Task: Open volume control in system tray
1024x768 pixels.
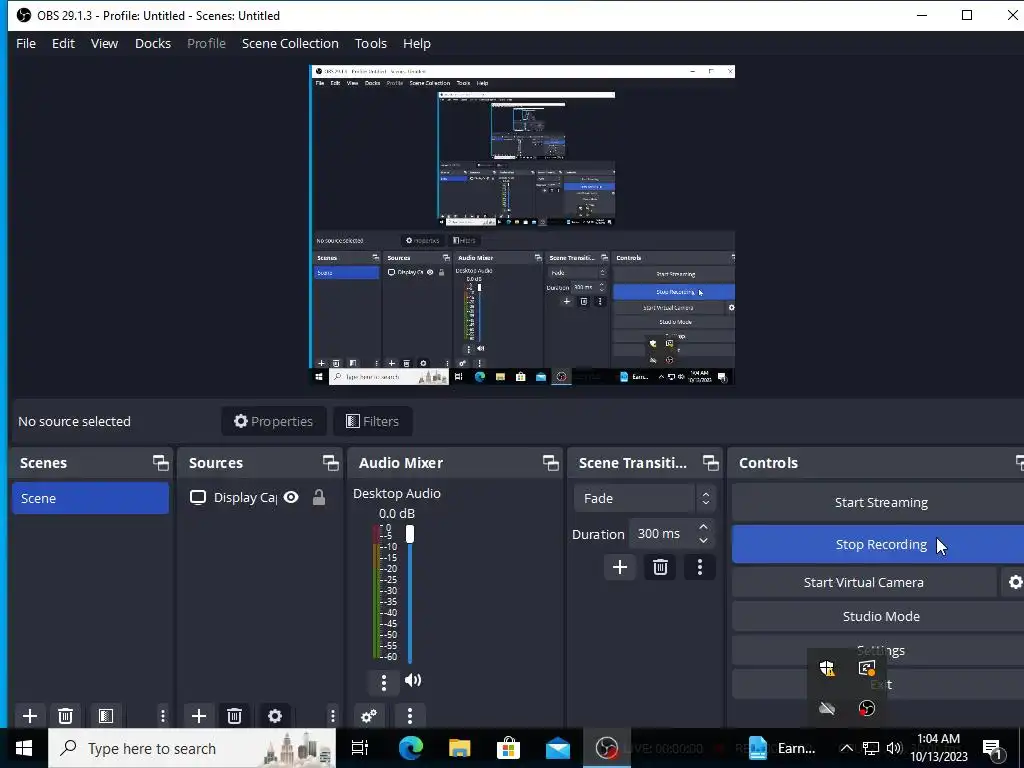Action: point(894,748)
